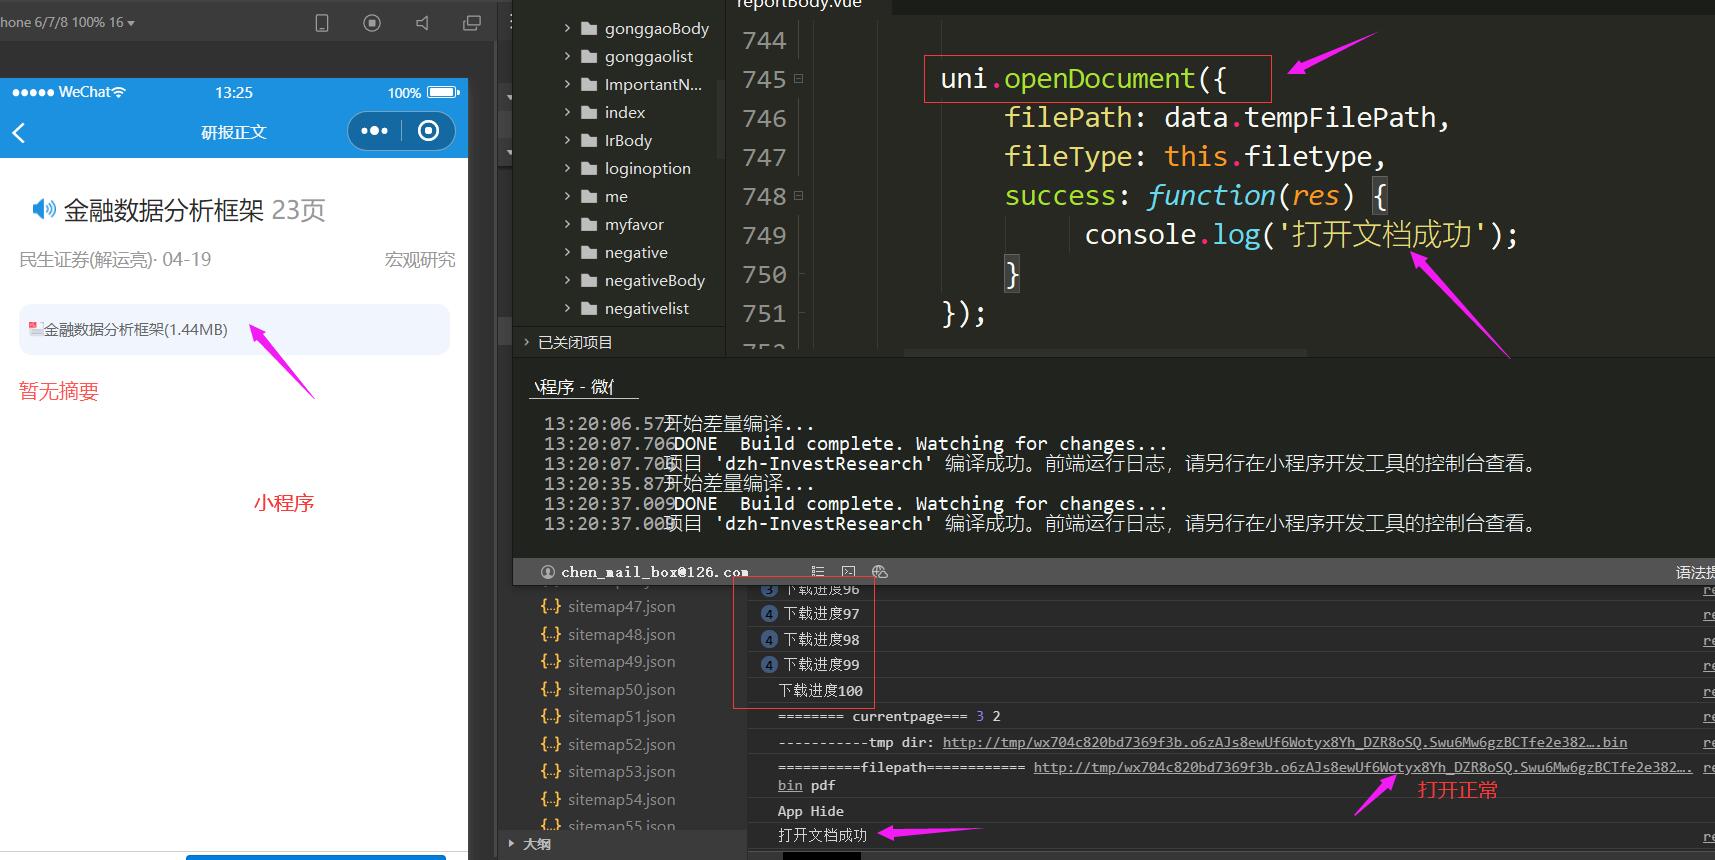
Task: Click the user account avatar icon
Action: pyautogui.click(x=548, y=572)
